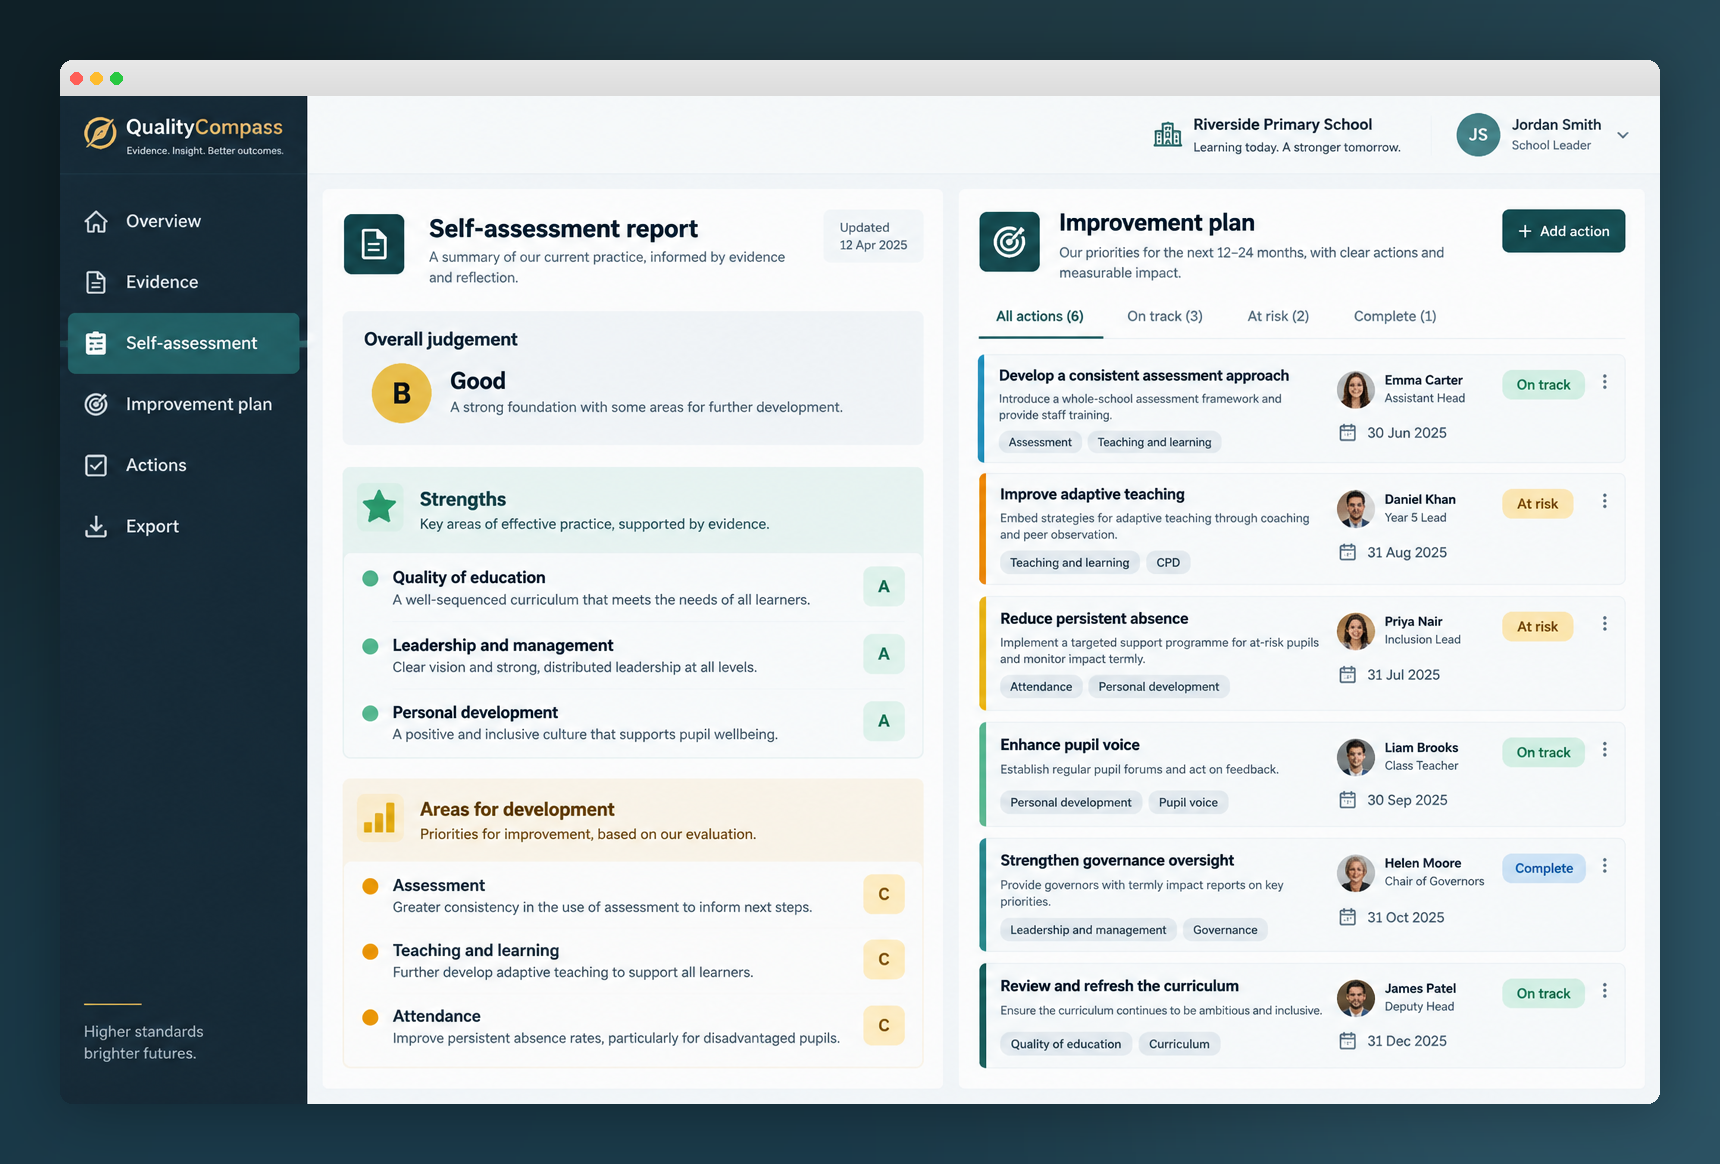Switch to the On track (3) tab
1720x1164 pixels.
[1165, 316]
